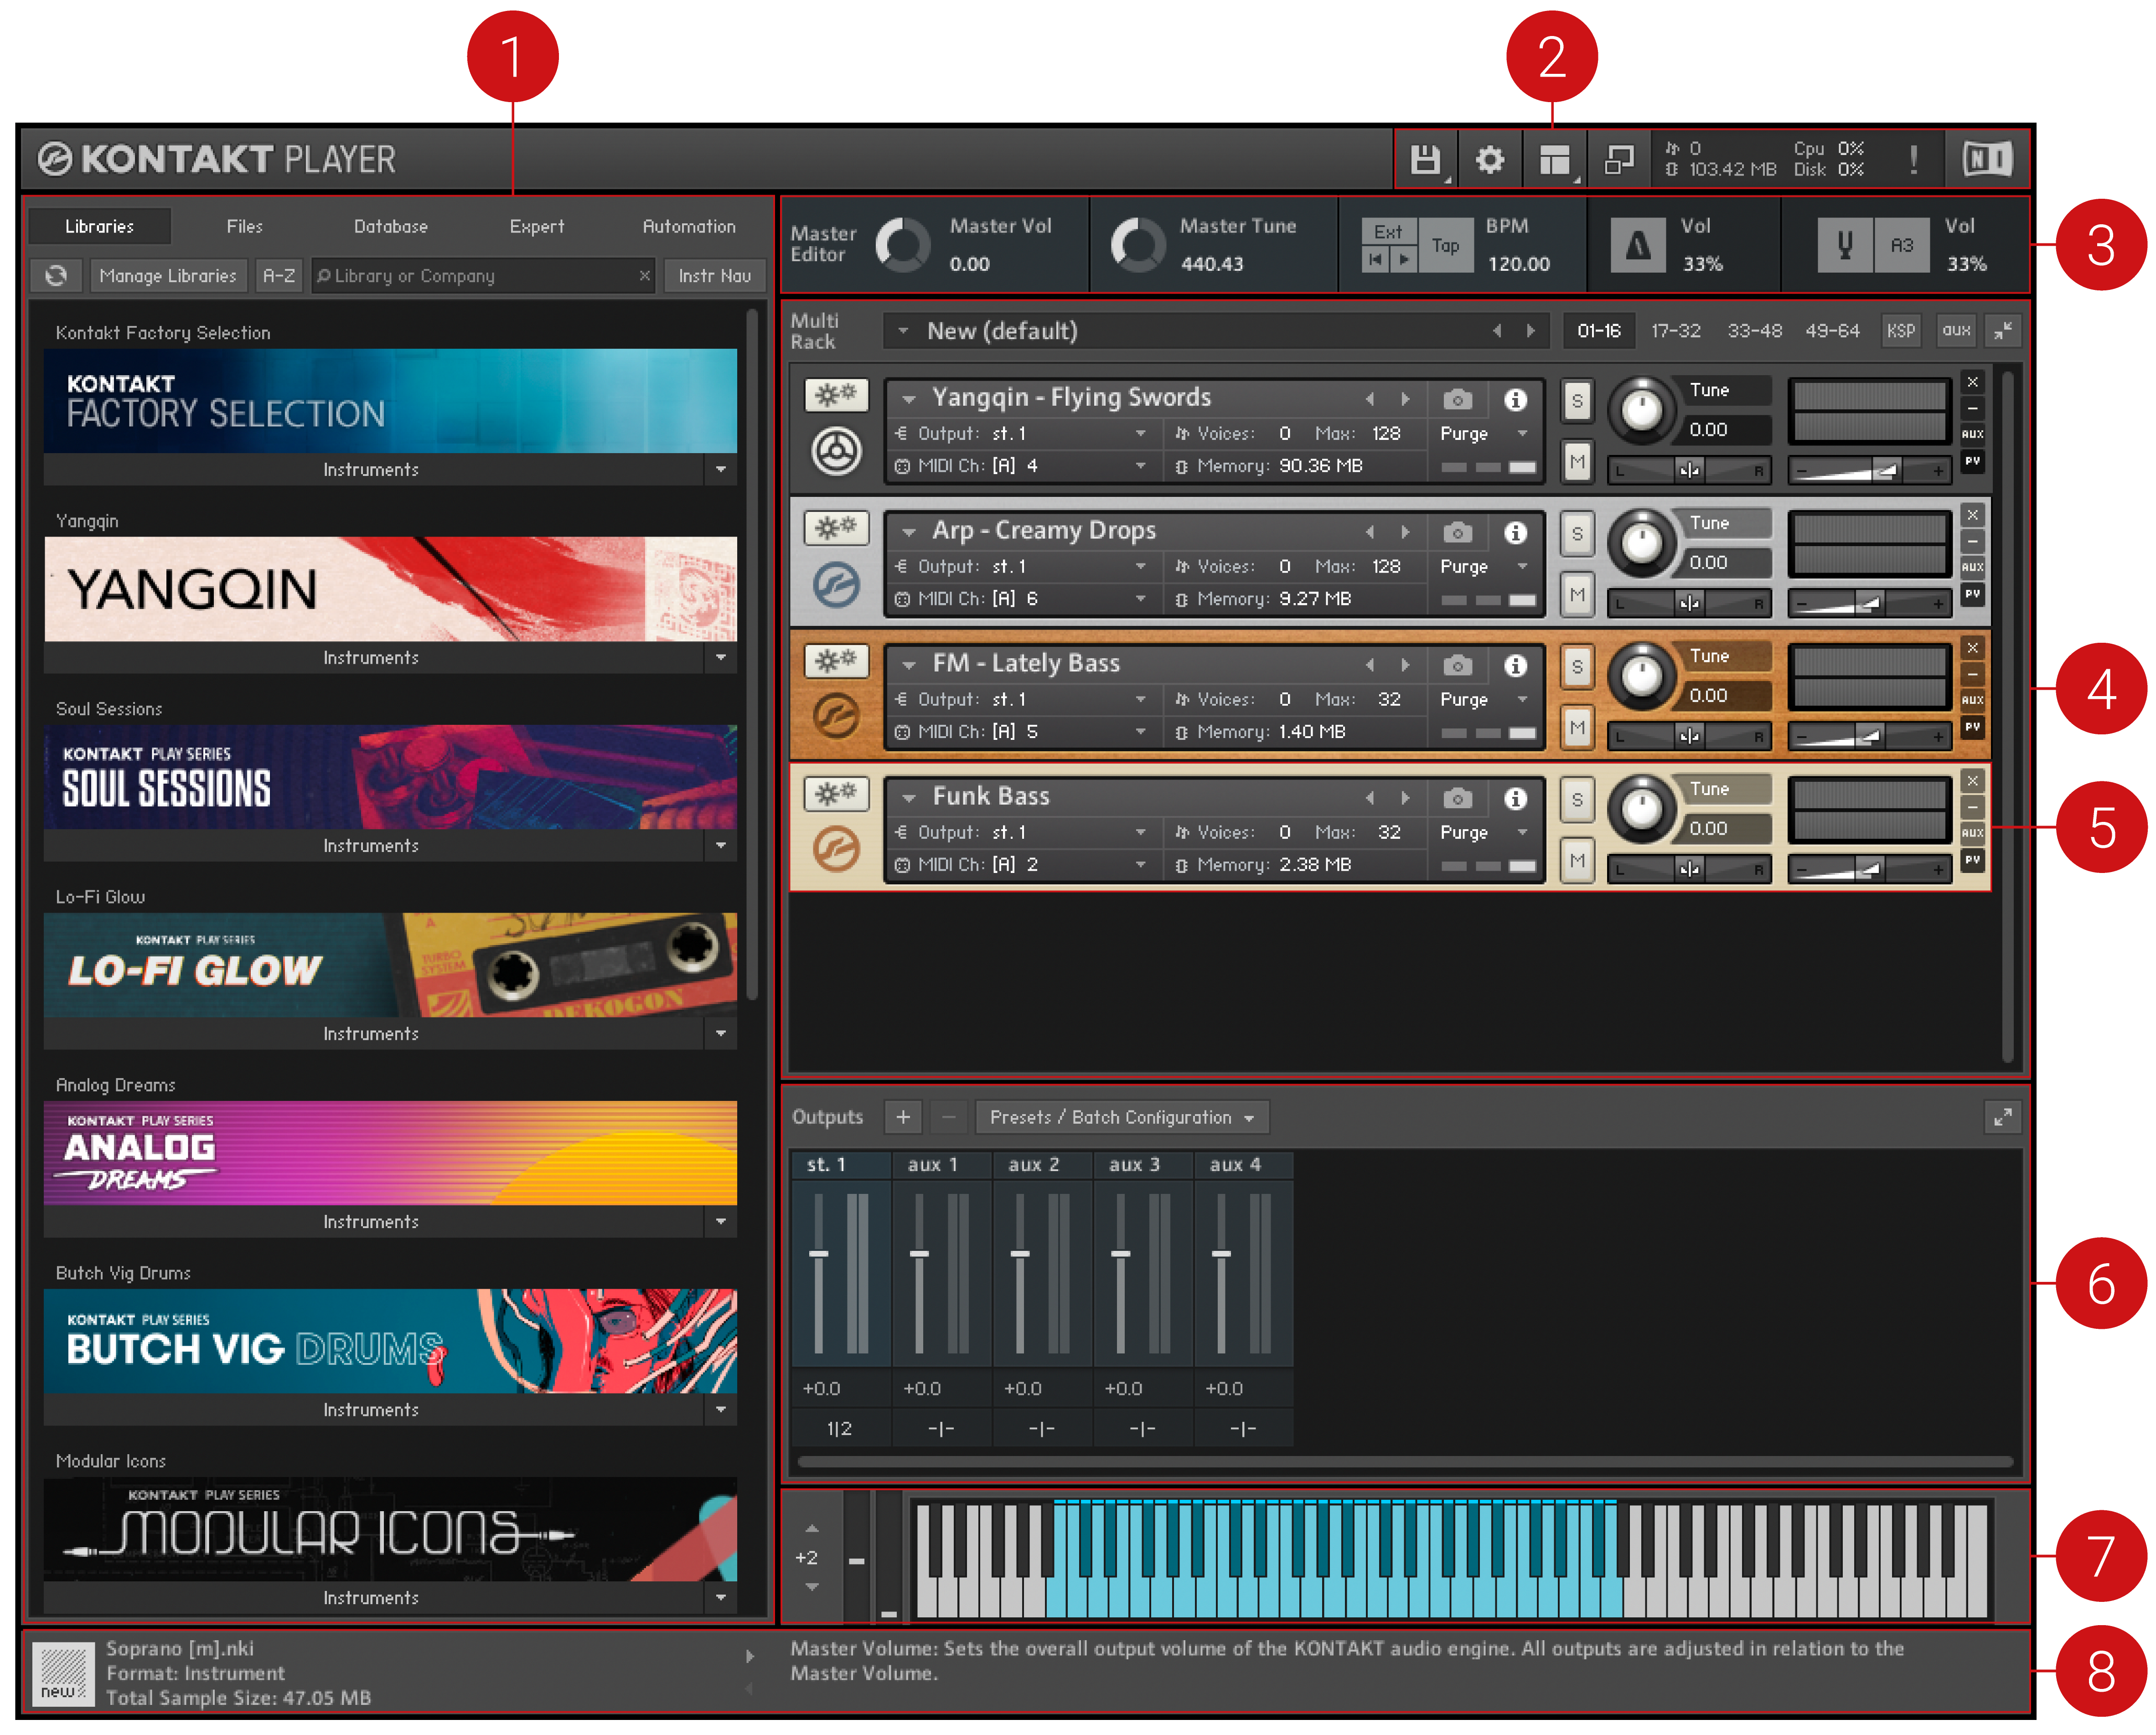Open options via the gear icon
The image size is (2156, 1735).
tap(1490, 160)
